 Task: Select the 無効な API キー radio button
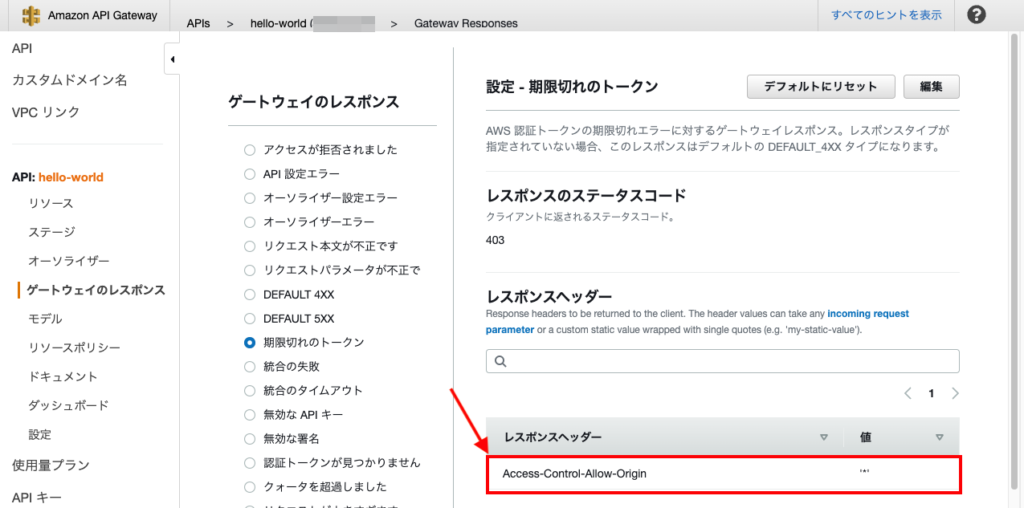tap(249, 415)
